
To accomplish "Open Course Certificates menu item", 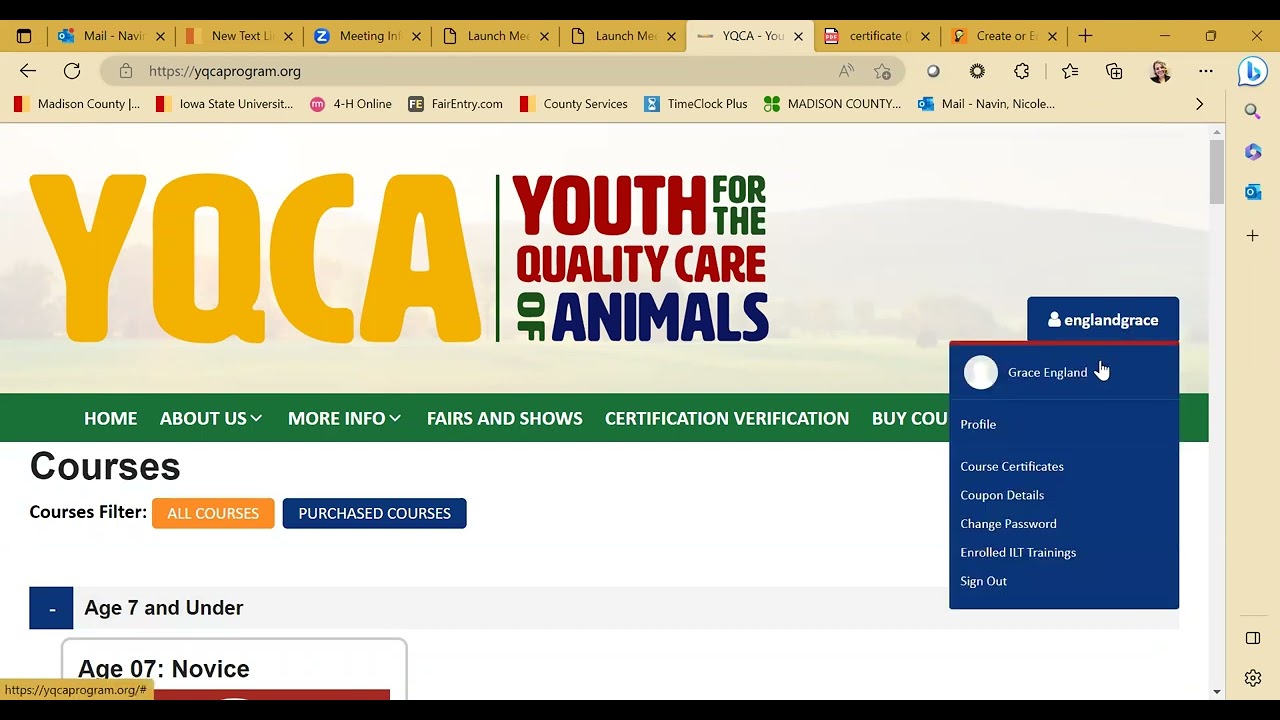I will coord(1012,466).
